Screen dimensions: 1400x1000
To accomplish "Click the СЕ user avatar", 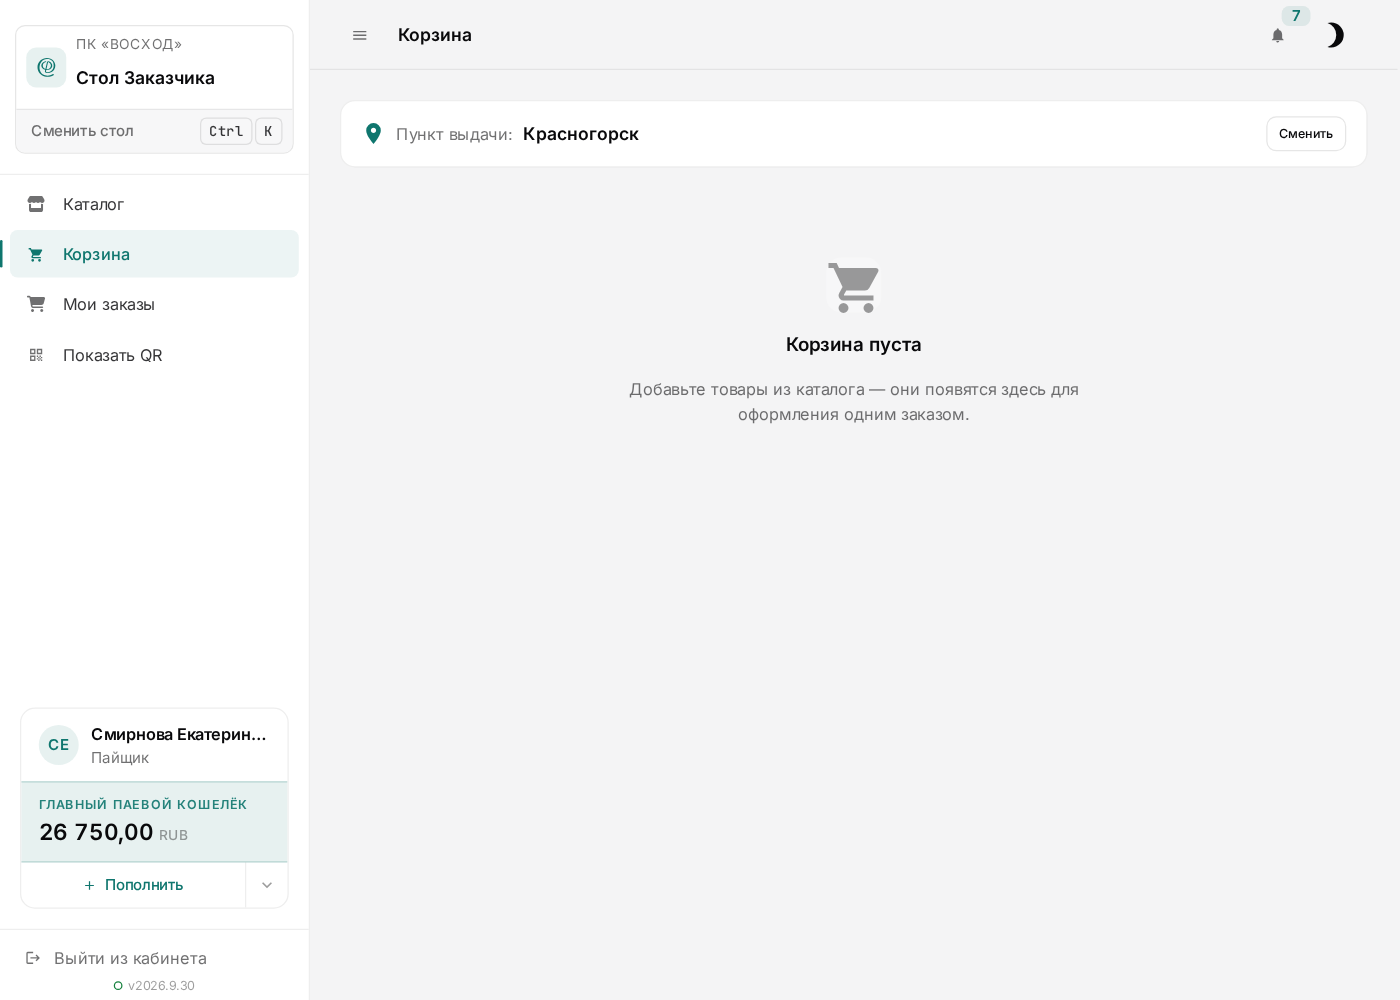I will point(59,745).
